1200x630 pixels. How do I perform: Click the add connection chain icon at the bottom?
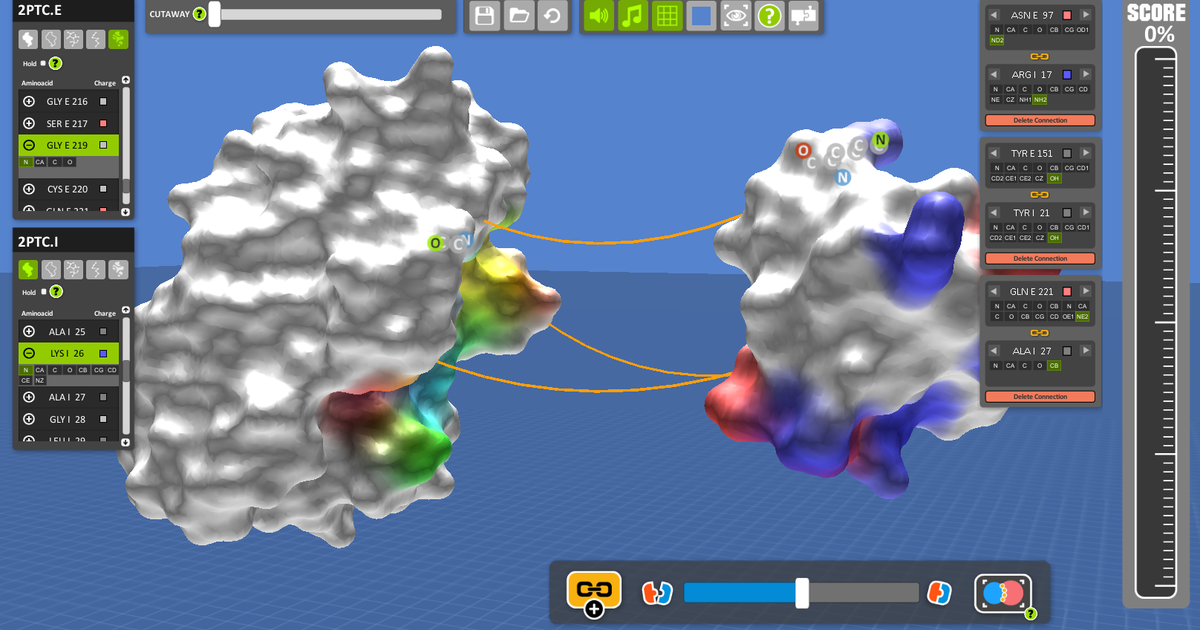[x=594, y=590]
